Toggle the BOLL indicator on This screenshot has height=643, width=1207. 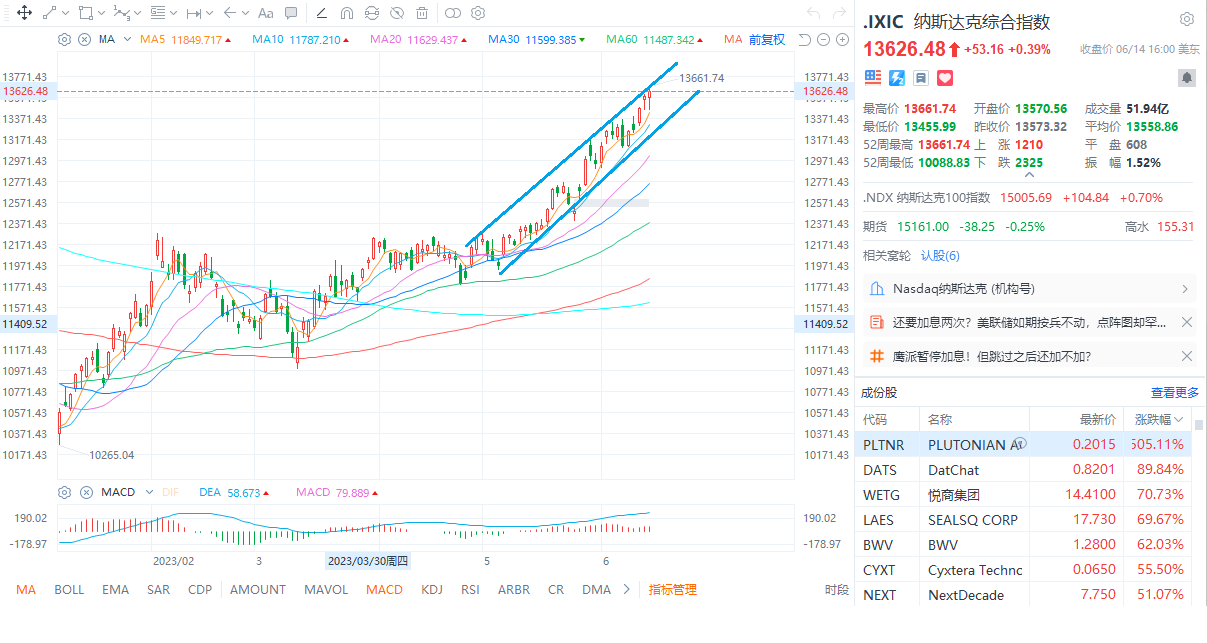(69, 589)
